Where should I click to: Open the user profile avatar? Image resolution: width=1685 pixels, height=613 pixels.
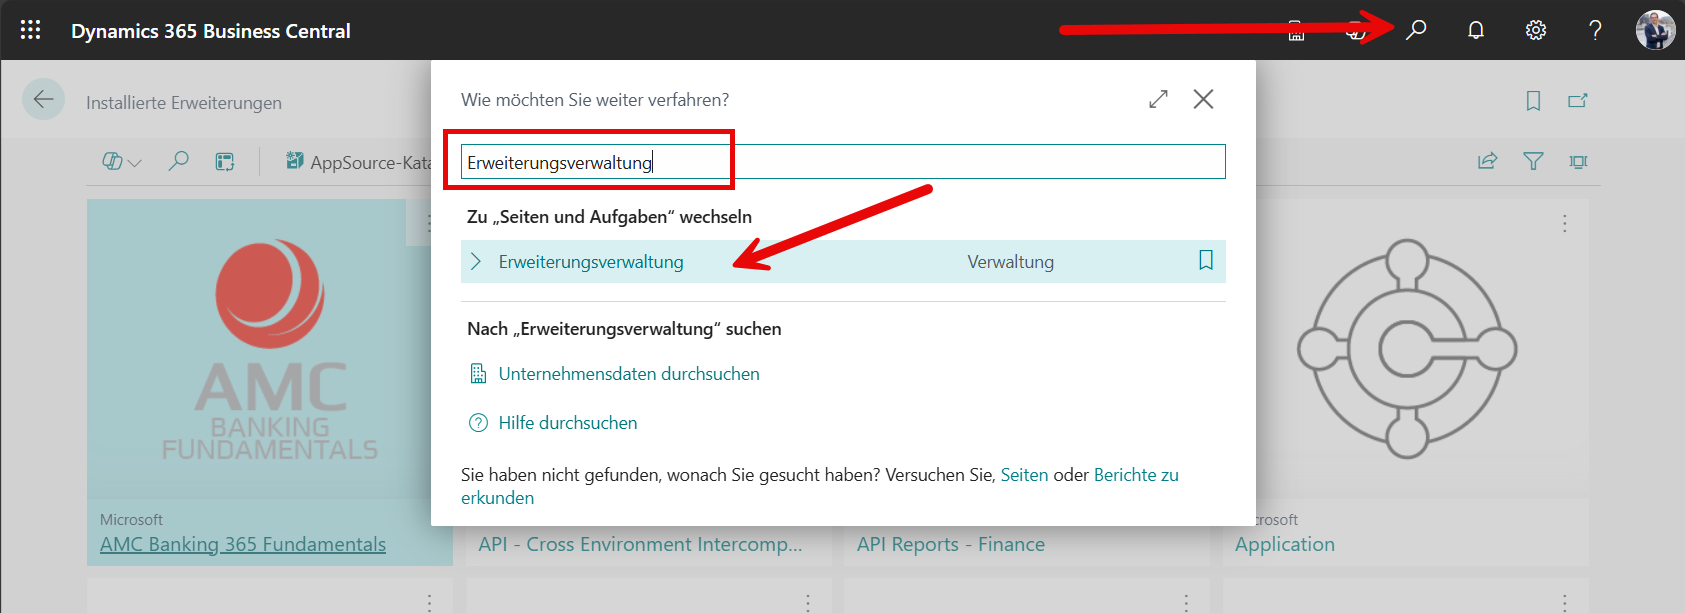(1655, 30)
